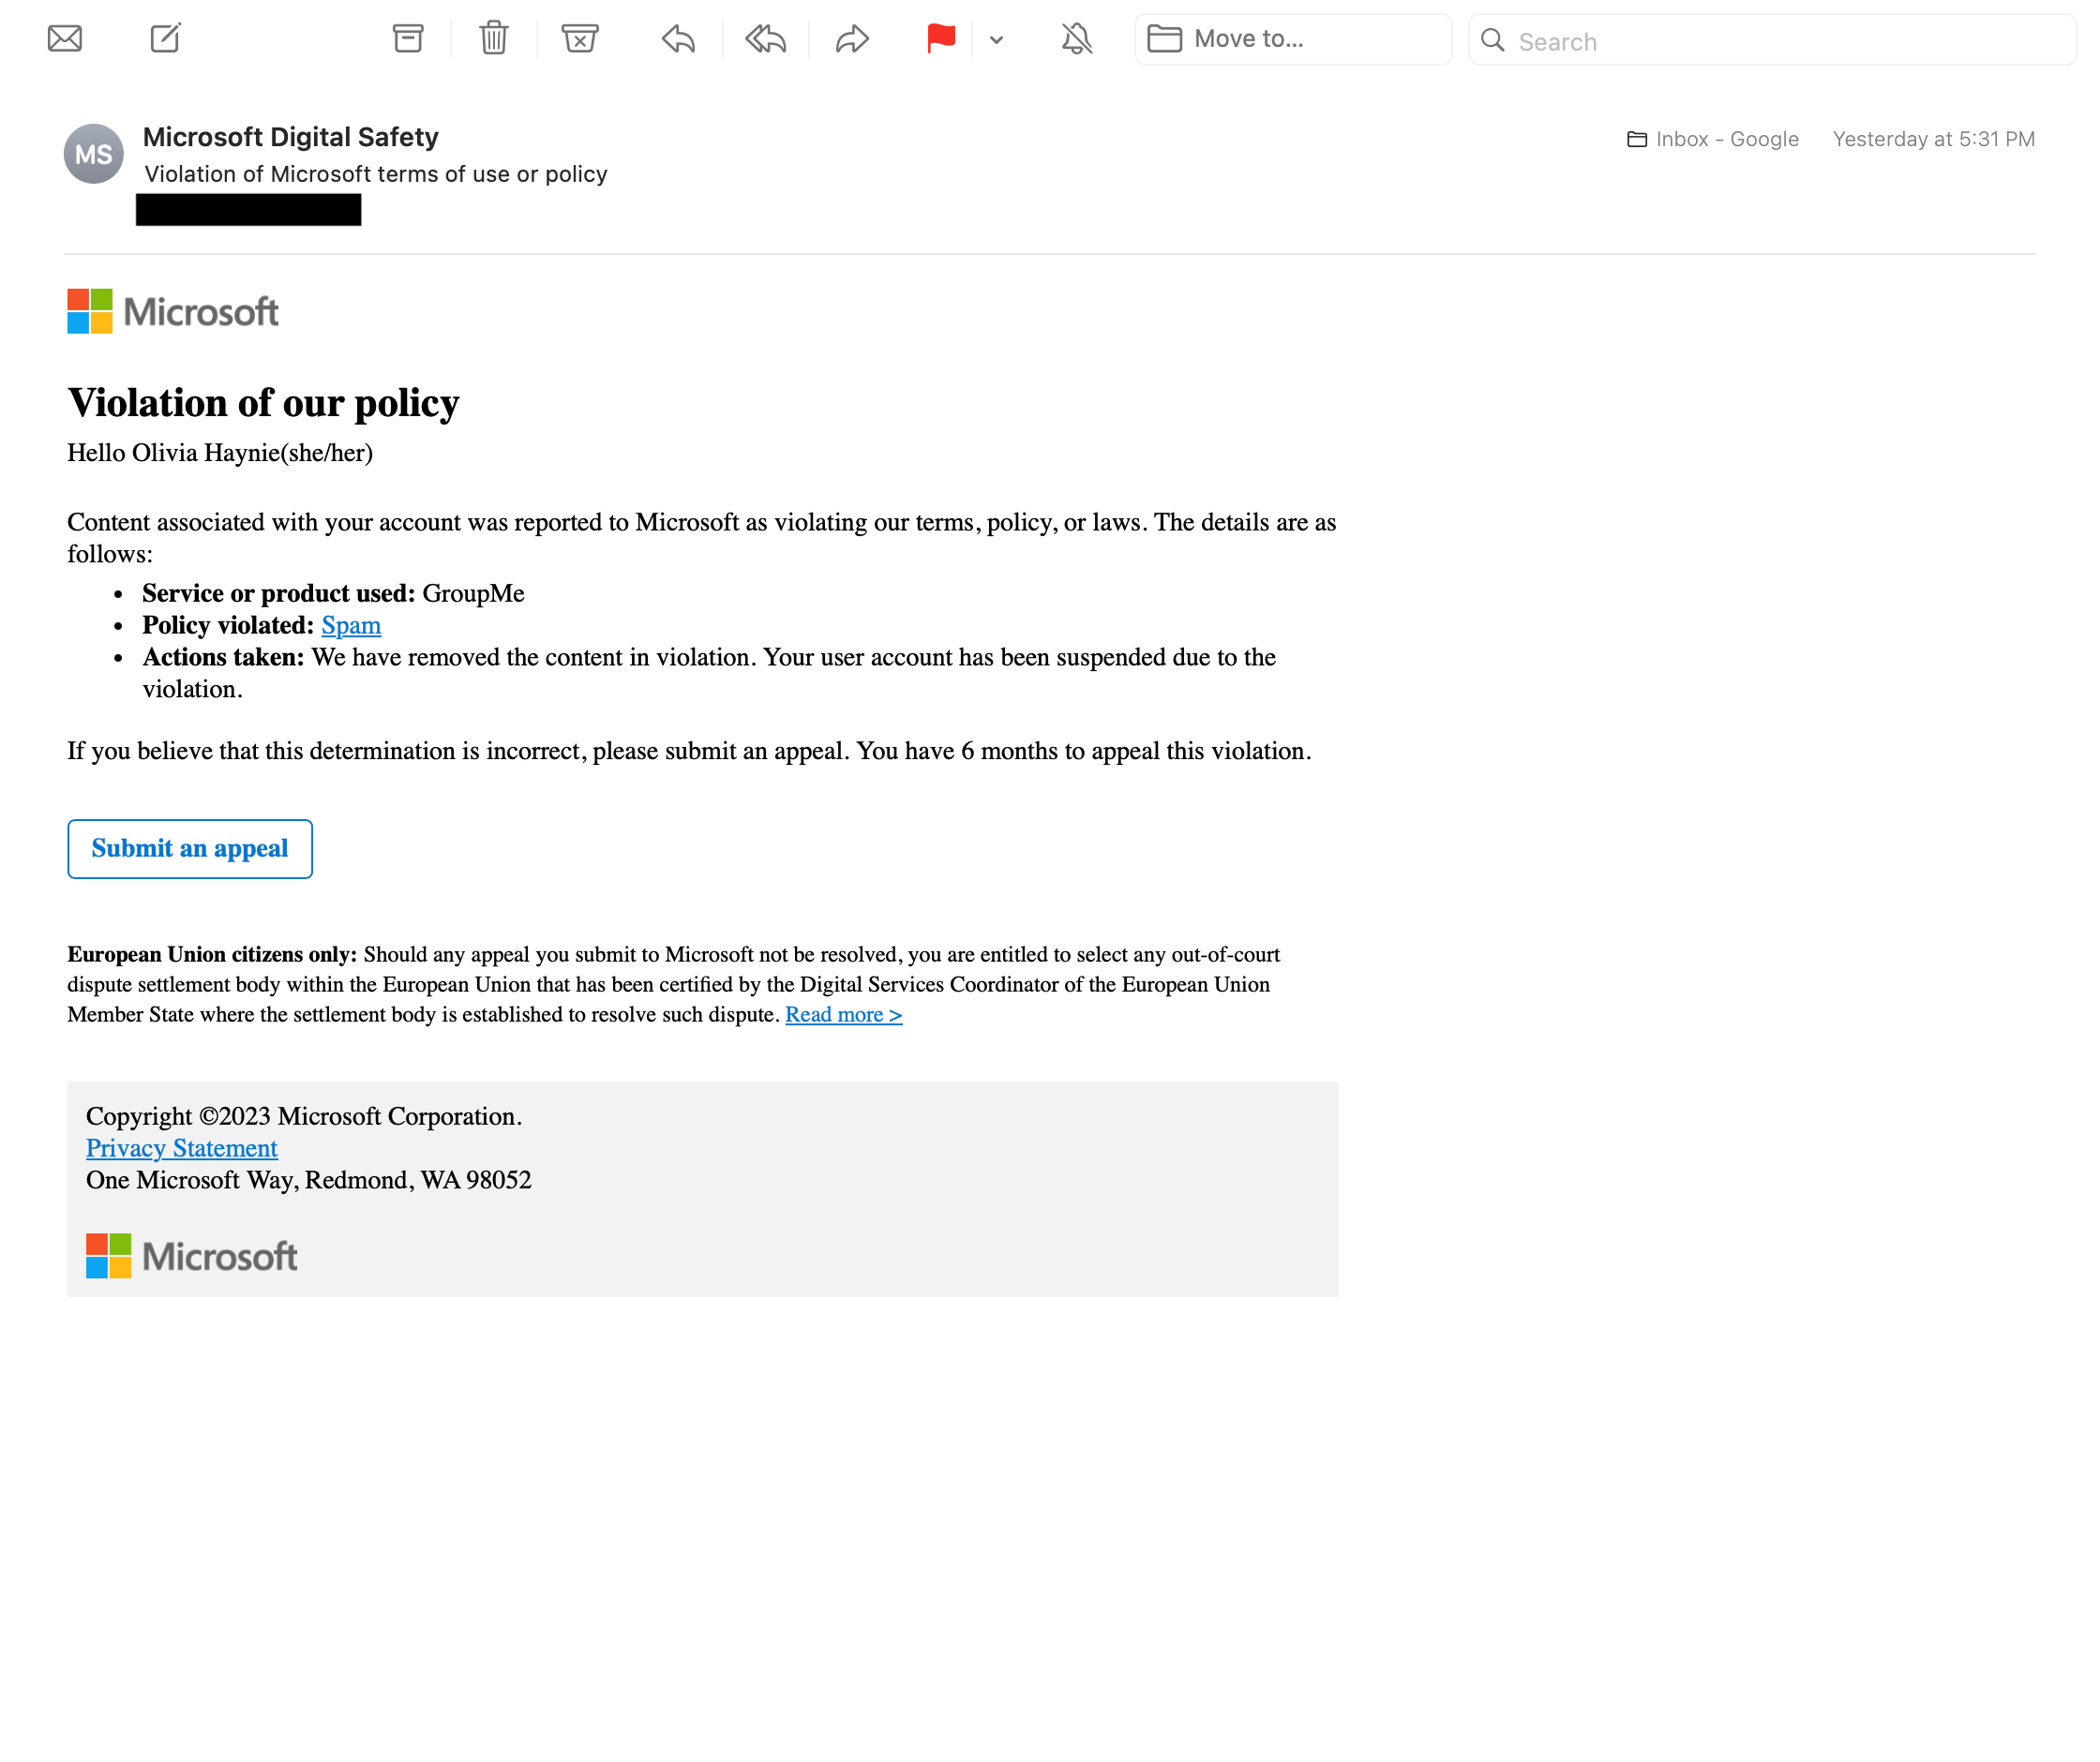This screenshot has height=1762, width=2100.
Task: Forward this email
Action: pos(852,39)
